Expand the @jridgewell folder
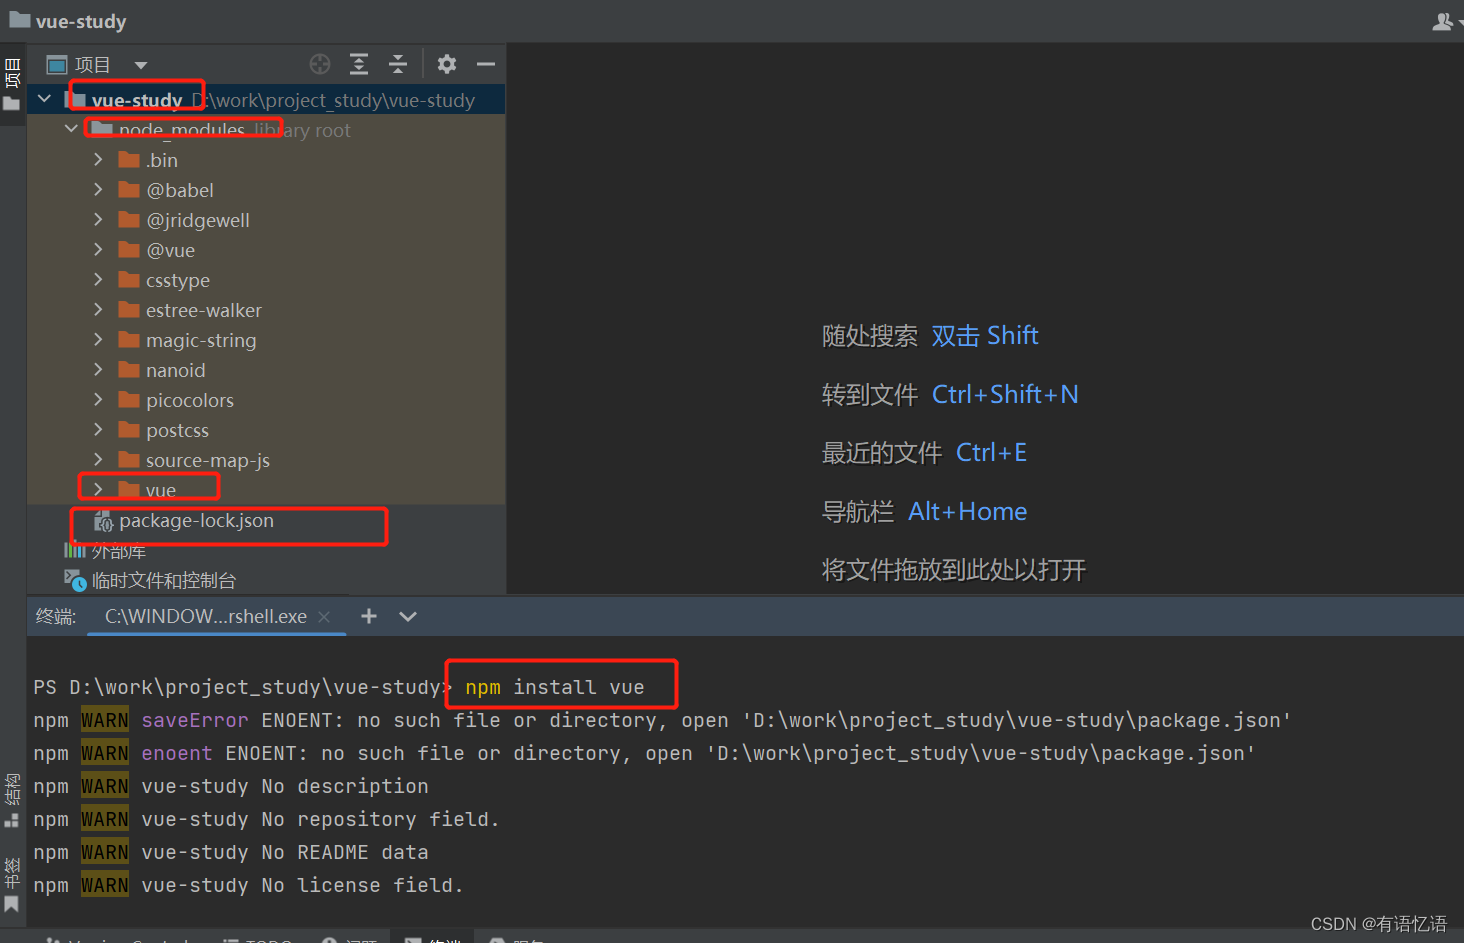Image resolution: width=1464 pixels, height=943 pixels. [98, 219]
